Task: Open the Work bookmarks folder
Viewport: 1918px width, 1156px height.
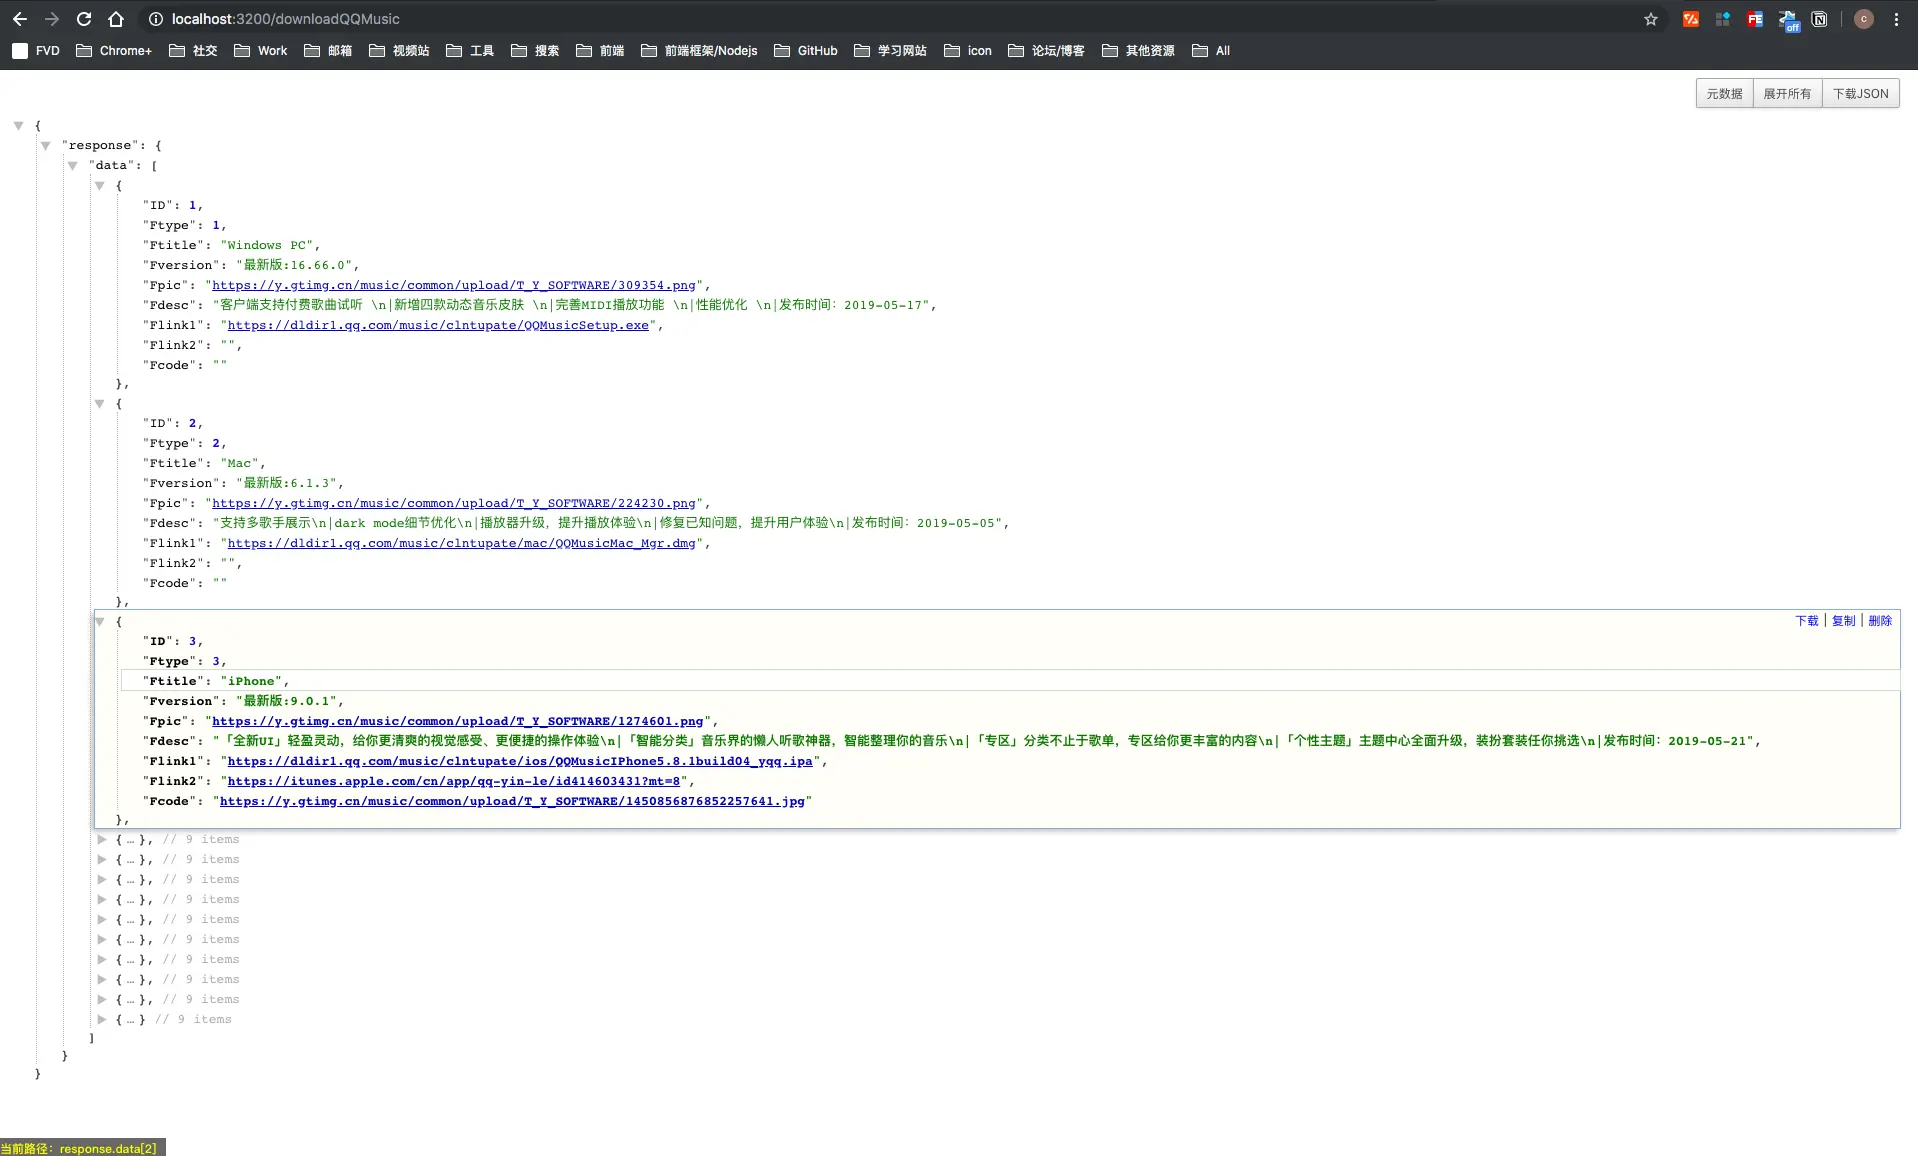Action: coord(260,50)
